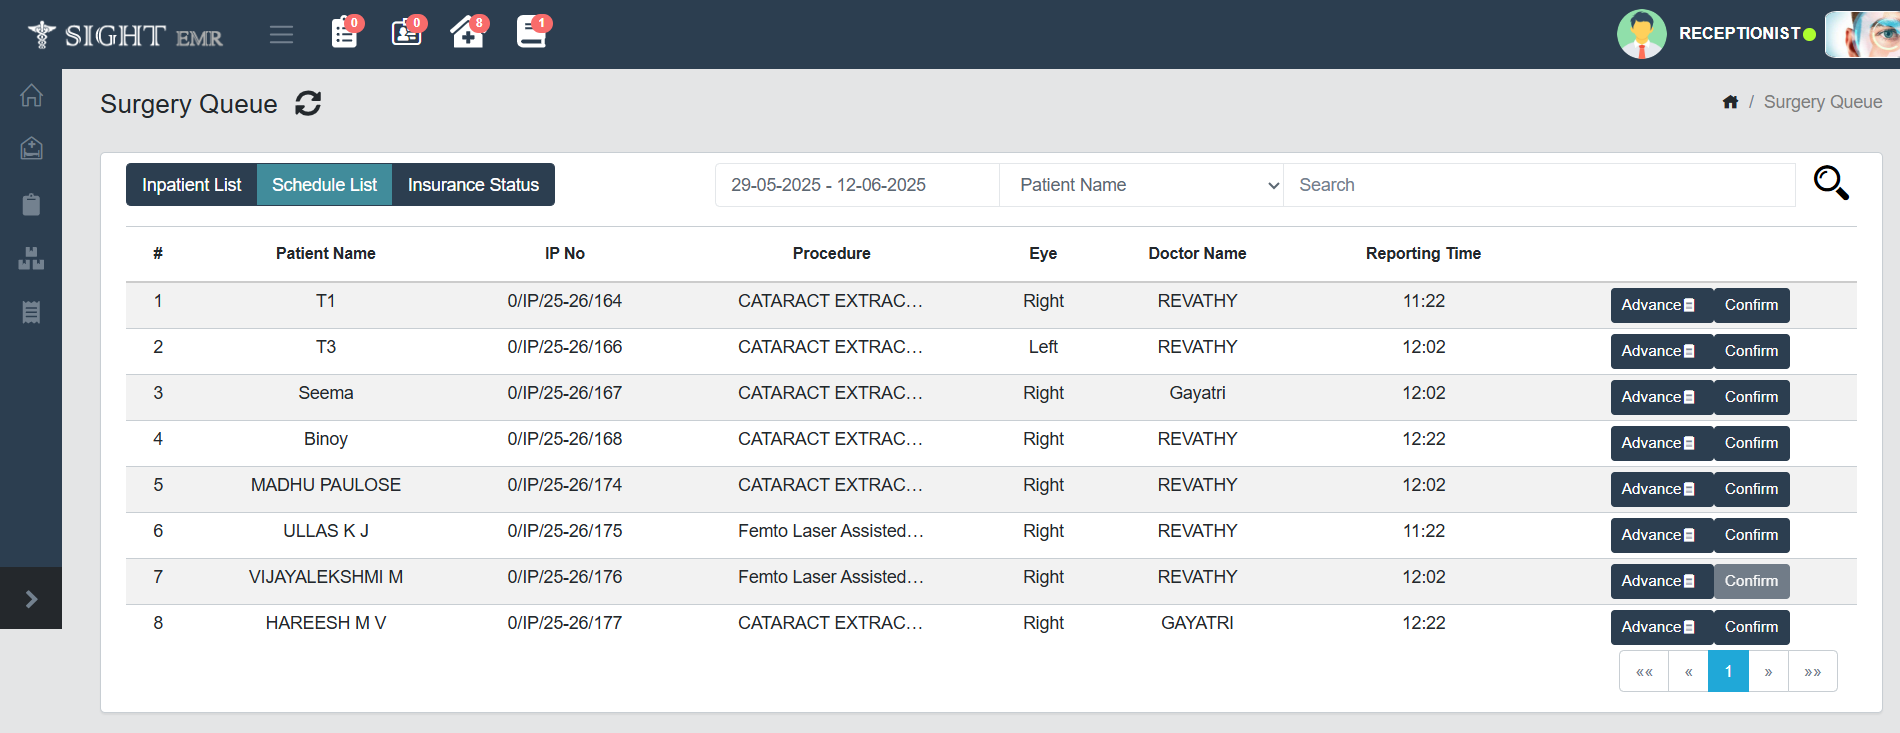Click the hospital house icon with 8 badge
Viewport: 1900px width, 733px height.
coord(467,33)
